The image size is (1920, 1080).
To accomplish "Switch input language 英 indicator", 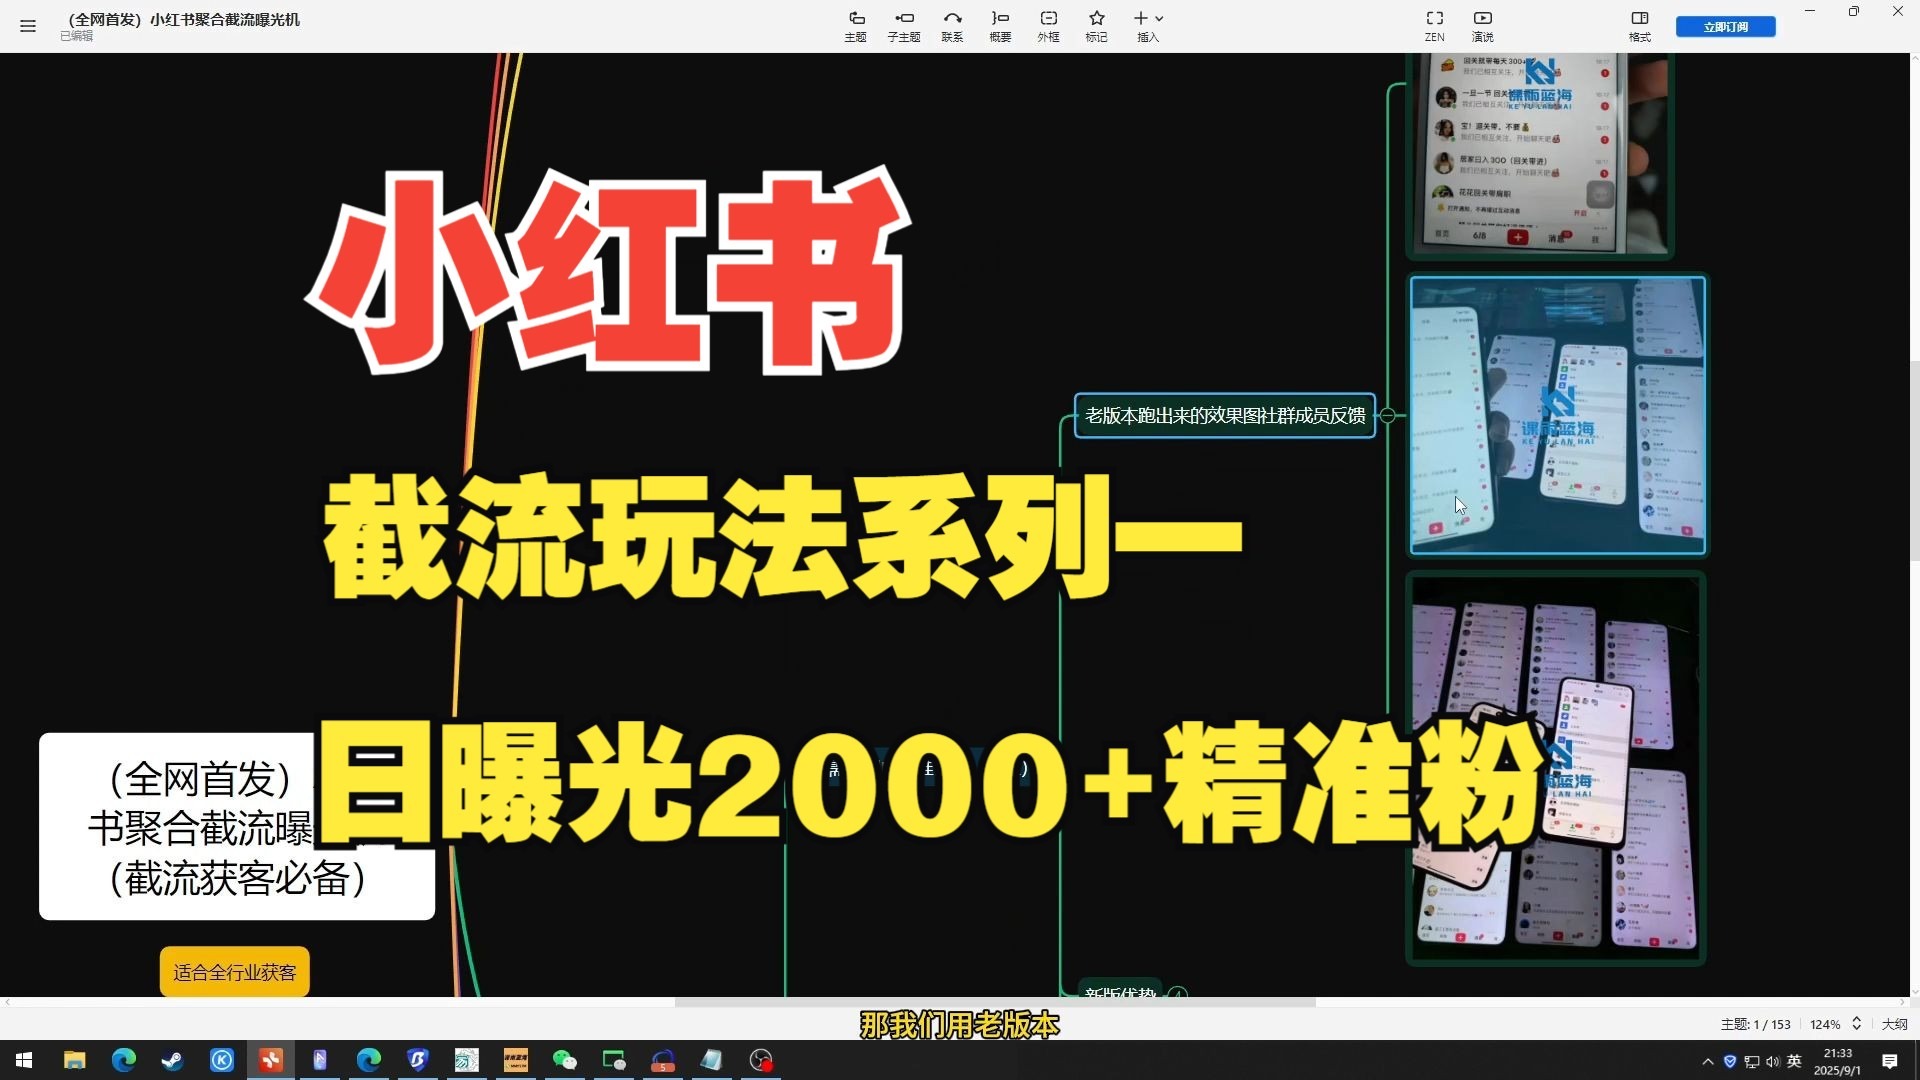I will 1795,1061.
